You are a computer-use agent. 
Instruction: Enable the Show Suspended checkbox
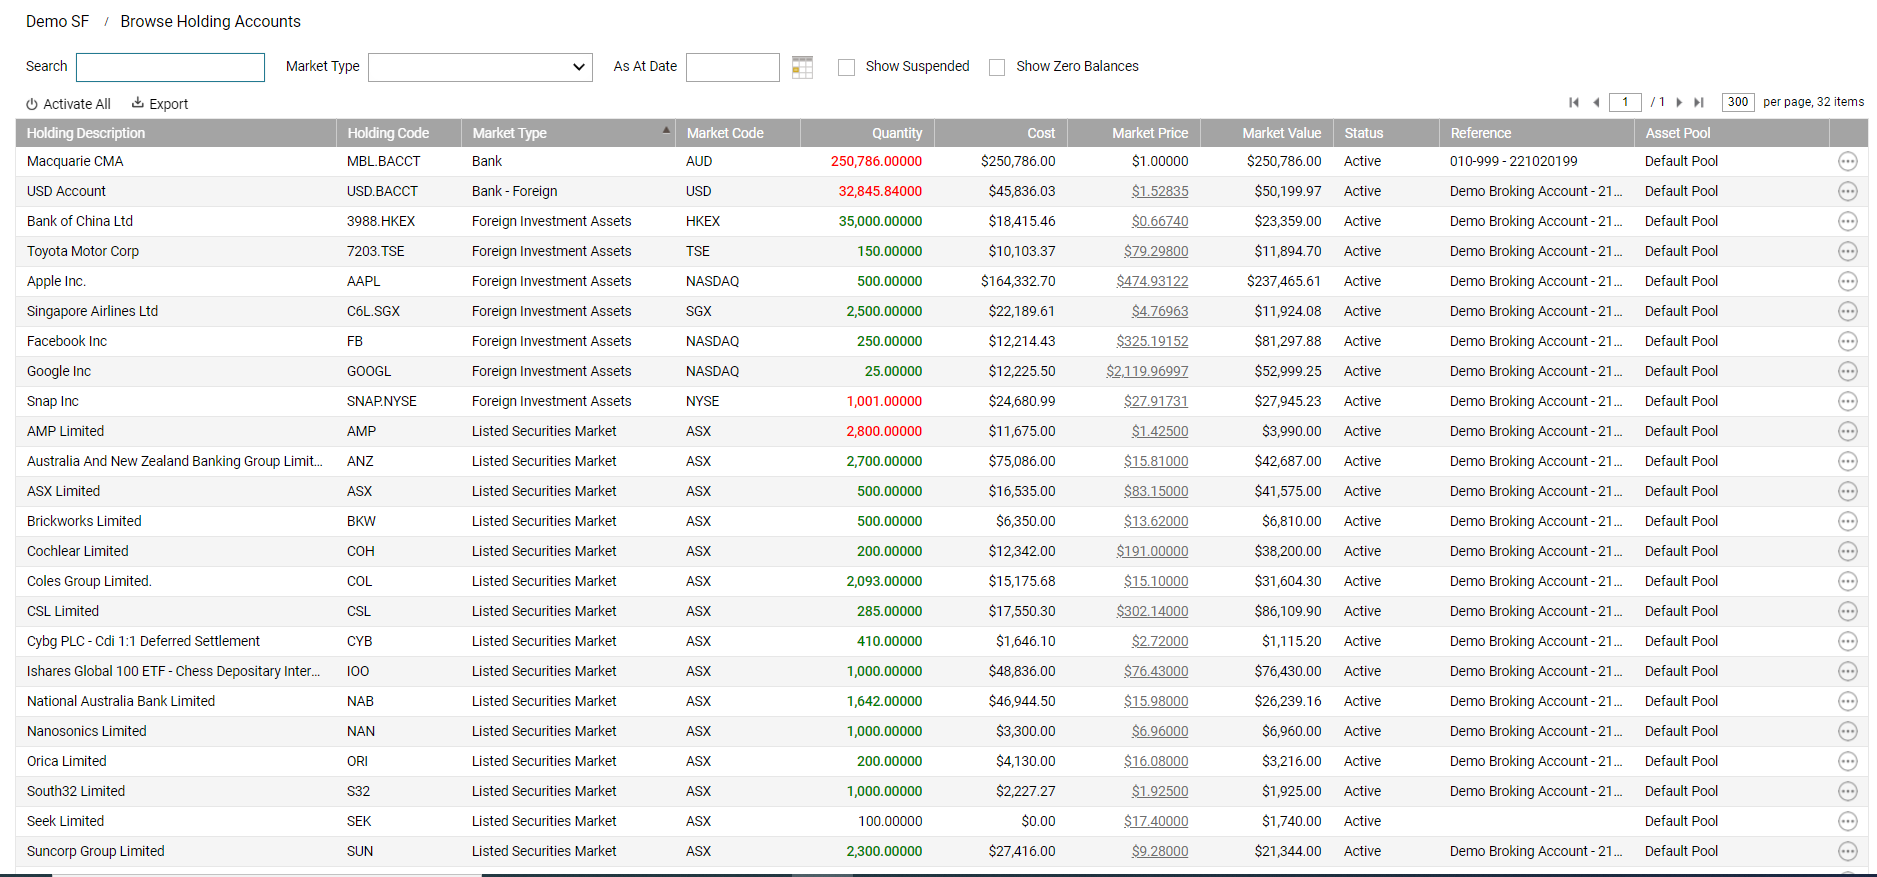[846, 67]
